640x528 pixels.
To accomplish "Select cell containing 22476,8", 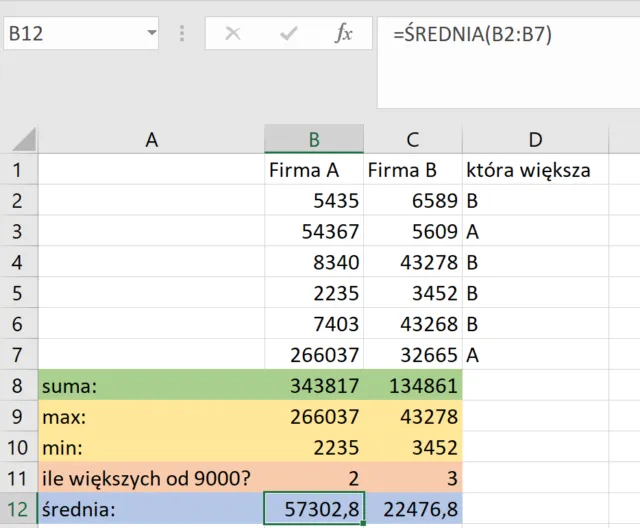I will [412, 509].
